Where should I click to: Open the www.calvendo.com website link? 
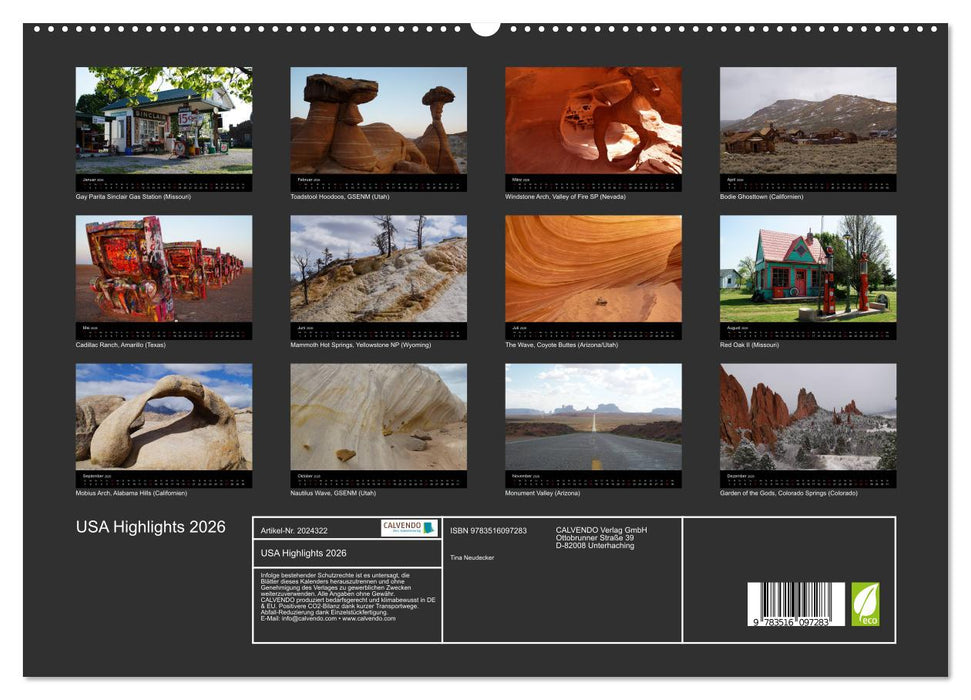click(x=370, y=619)
